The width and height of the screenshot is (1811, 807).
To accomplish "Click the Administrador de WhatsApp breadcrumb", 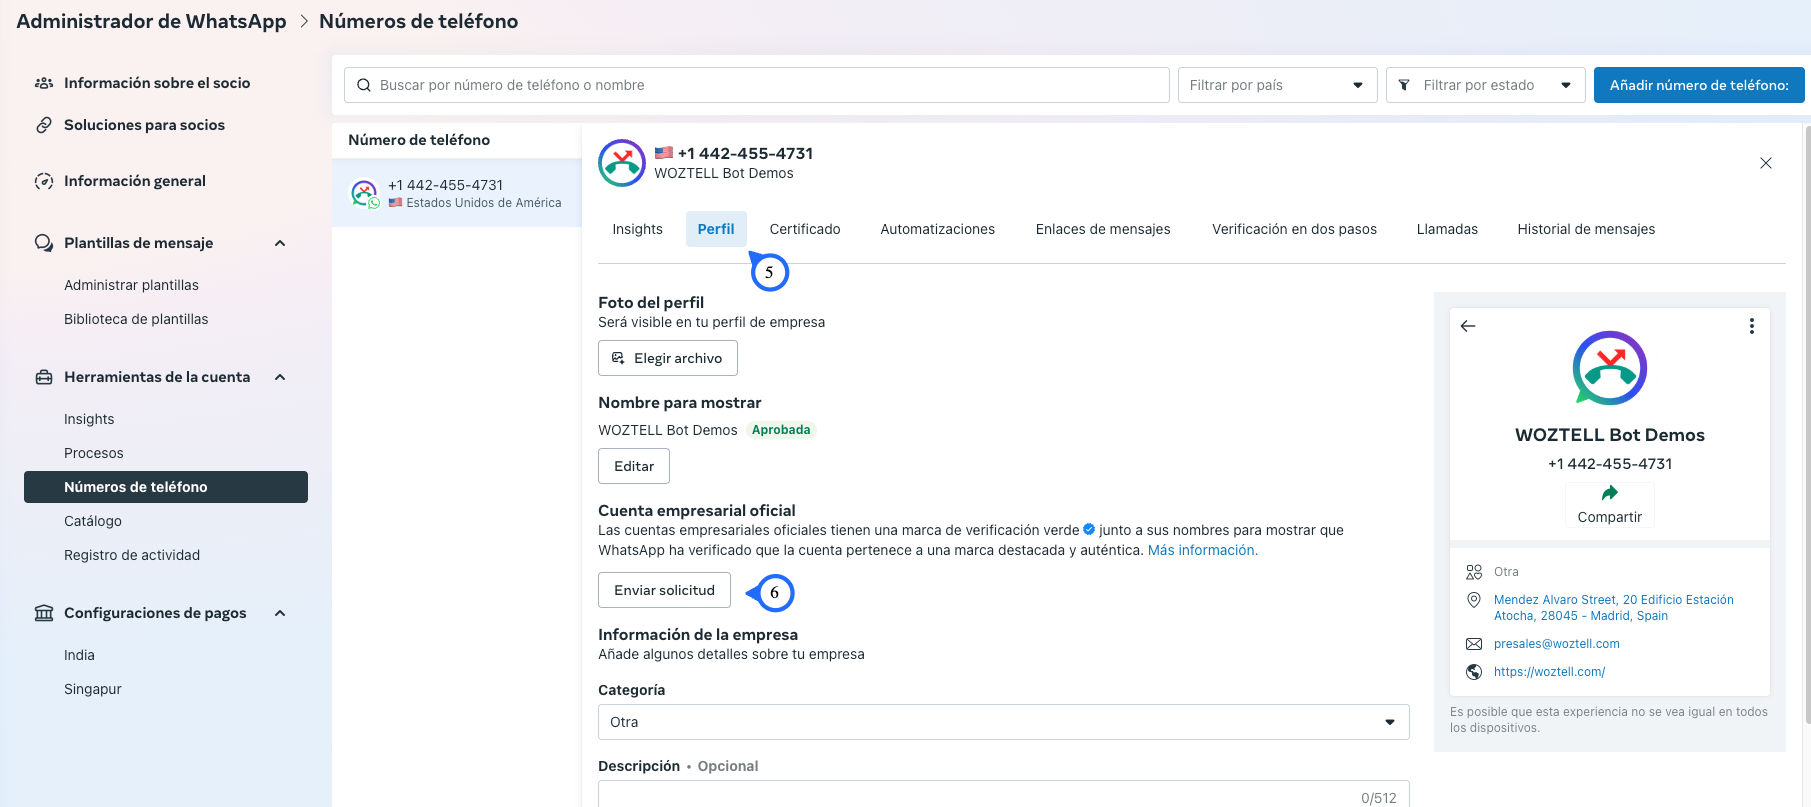I will [151, 21].
